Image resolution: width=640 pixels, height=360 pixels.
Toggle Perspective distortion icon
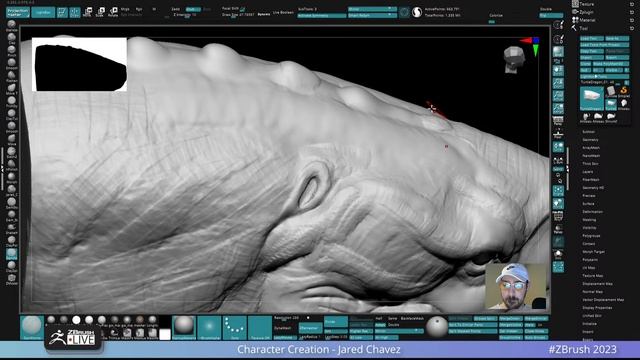pos(558,121)
